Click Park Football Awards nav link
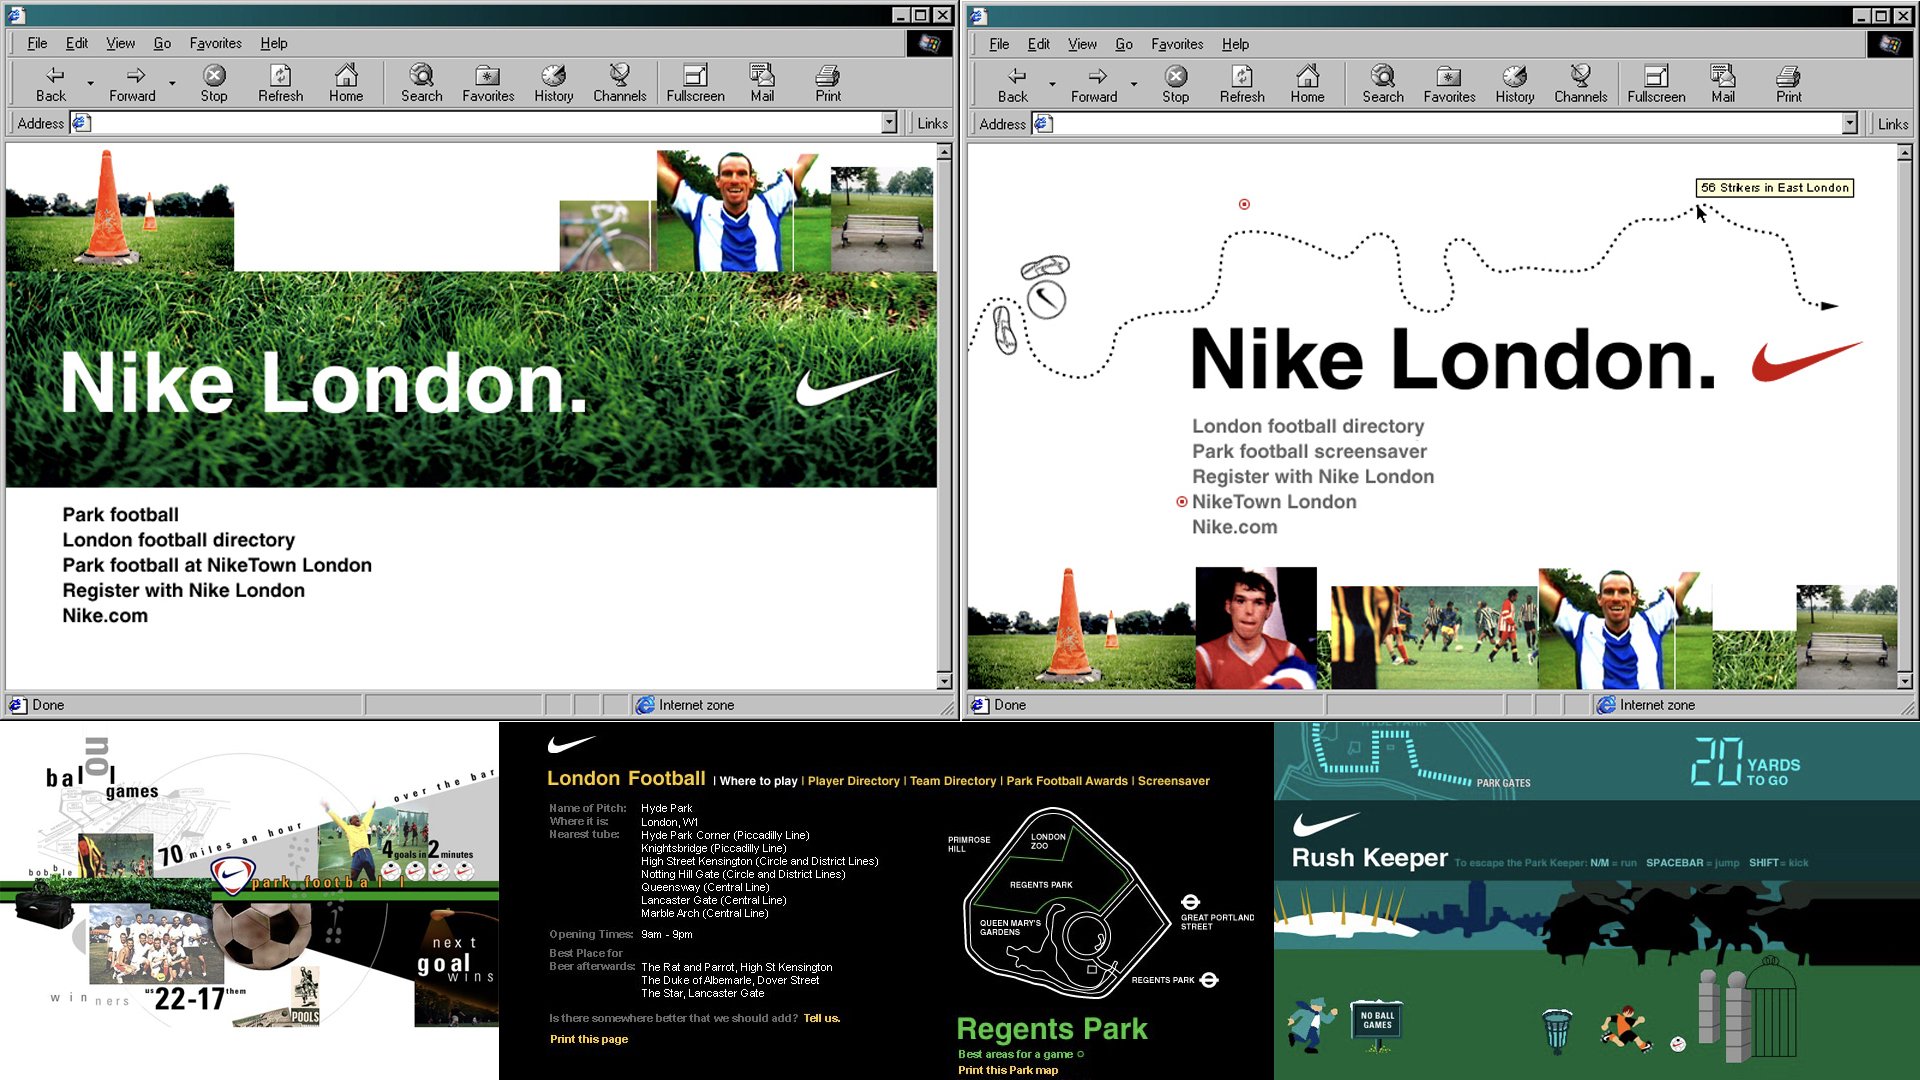 pyautogui.click(x=1067, y=781)
